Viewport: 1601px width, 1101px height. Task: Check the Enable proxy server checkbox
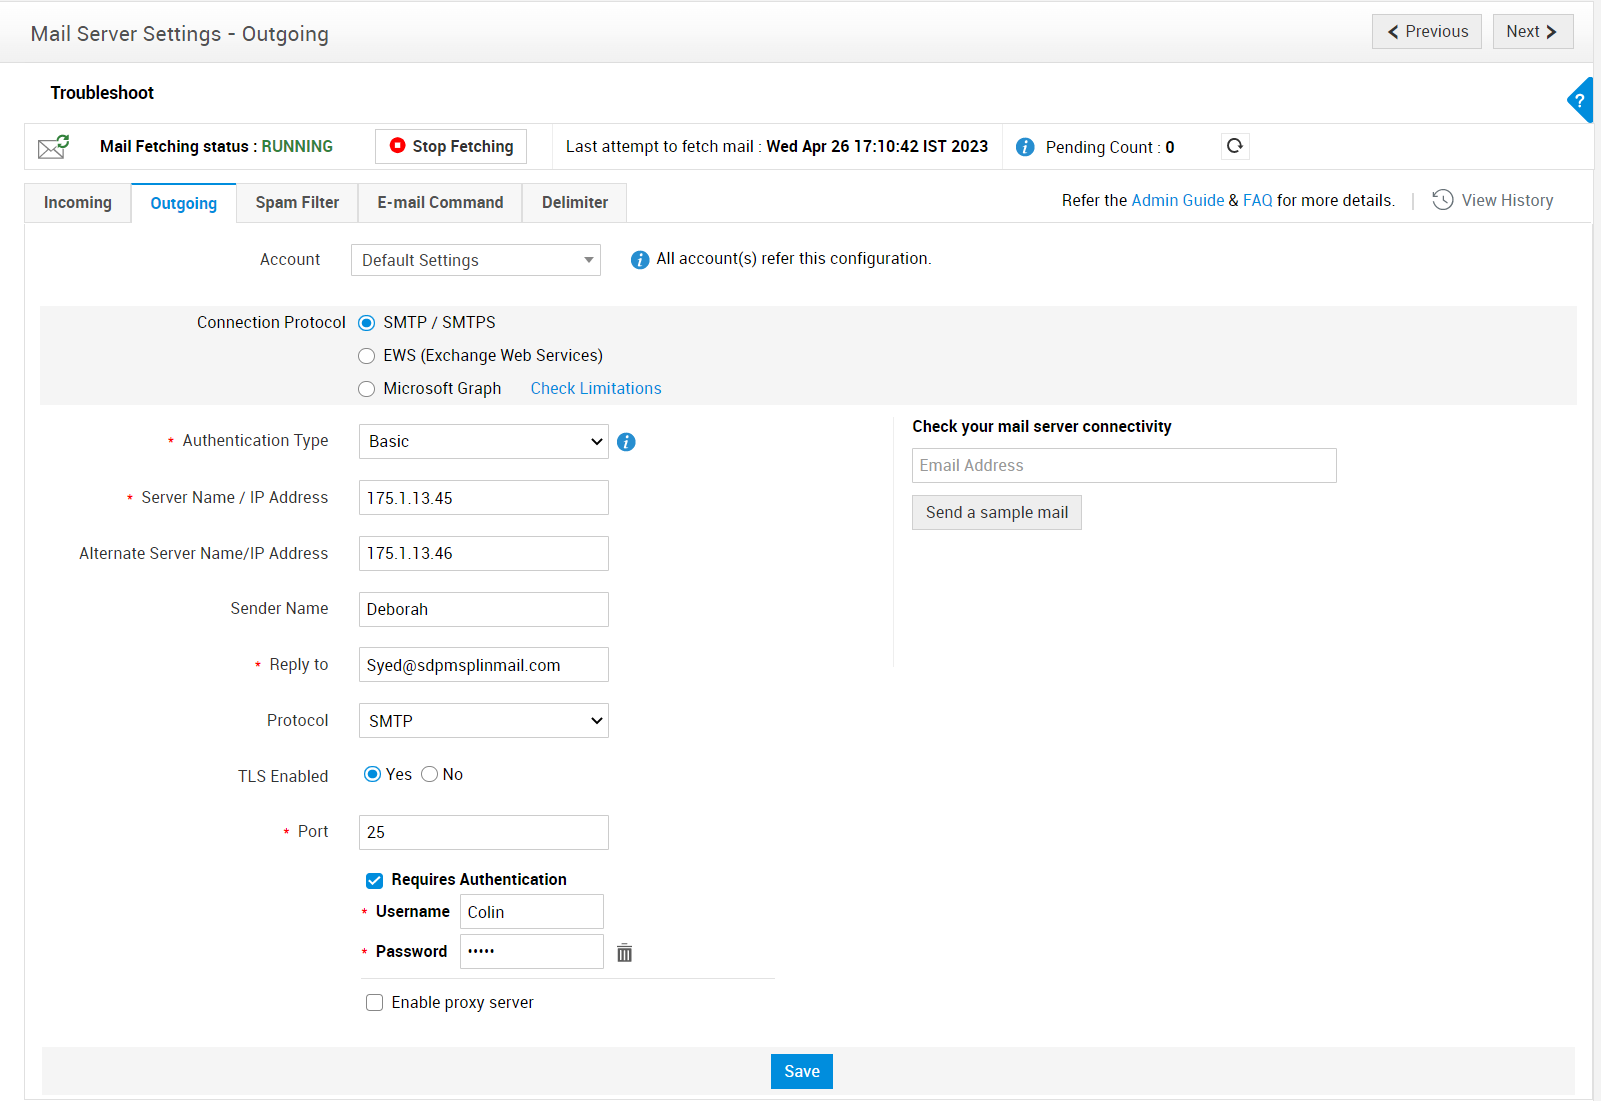tap(375, 1003)
